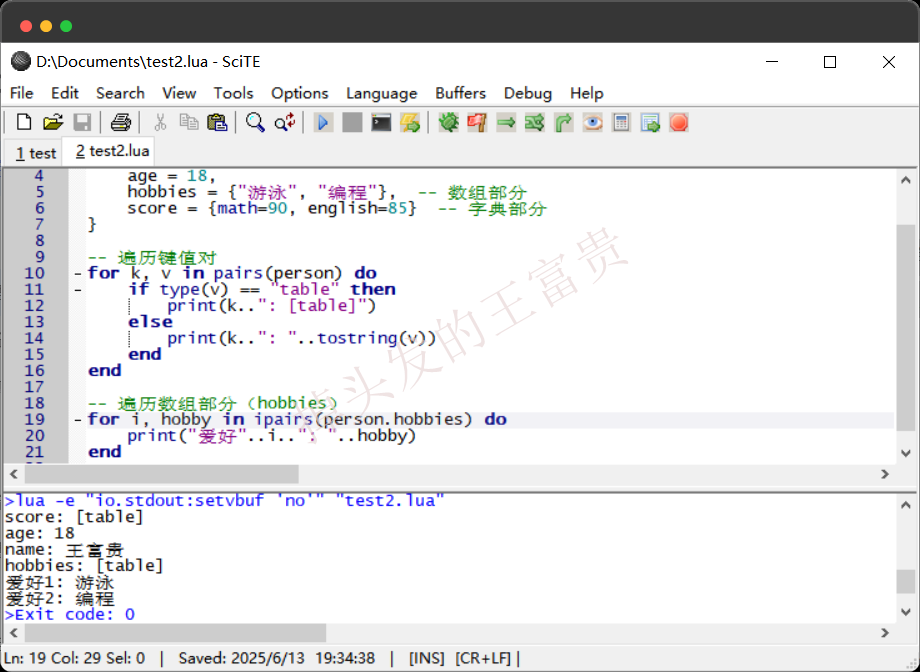Click the eye watch icon

593,123
